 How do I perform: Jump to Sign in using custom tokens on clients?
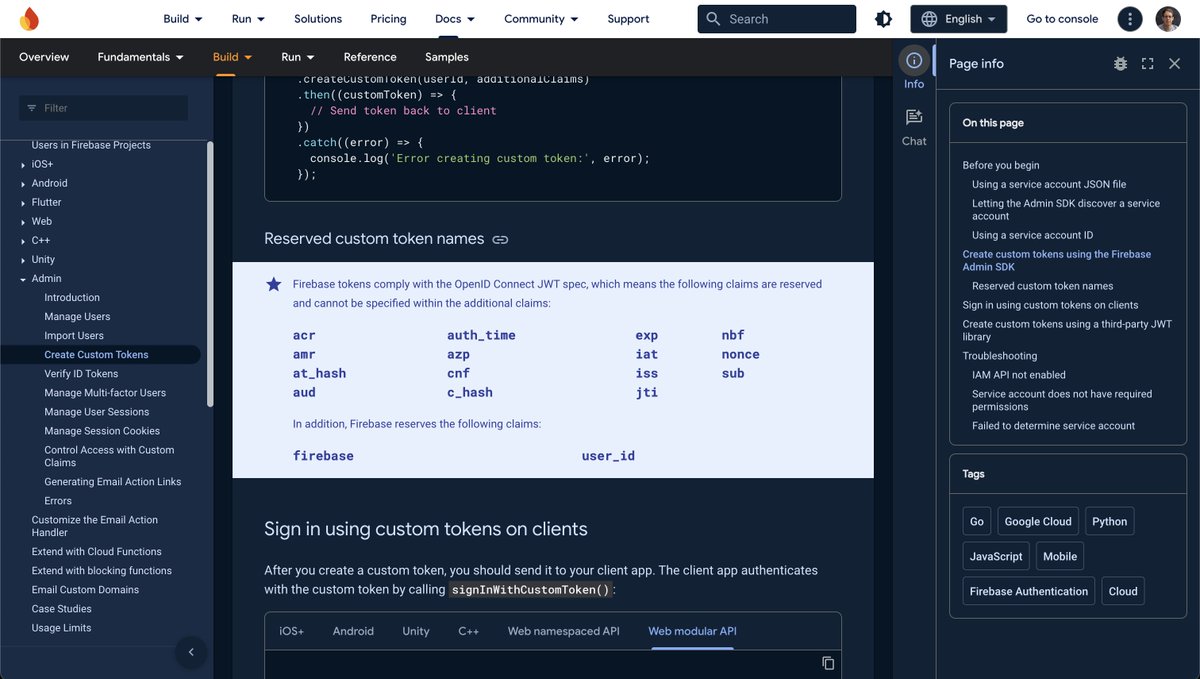1050,305
